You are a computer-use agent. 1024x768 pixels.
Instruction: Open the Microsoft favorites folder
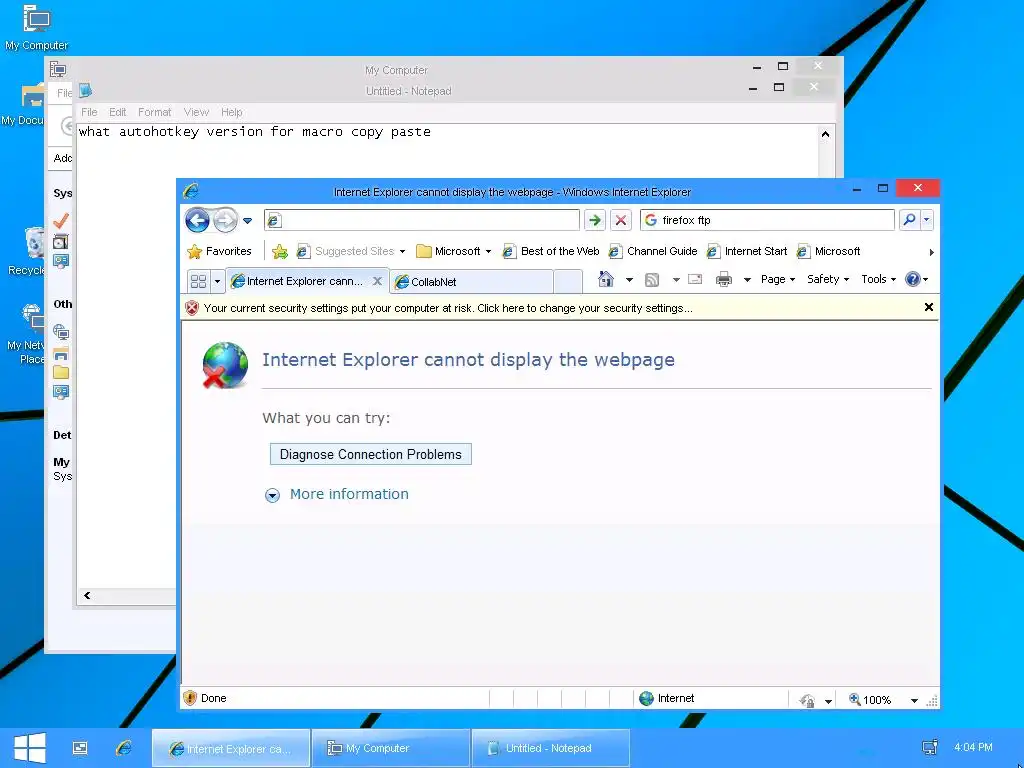pos(454,251)
